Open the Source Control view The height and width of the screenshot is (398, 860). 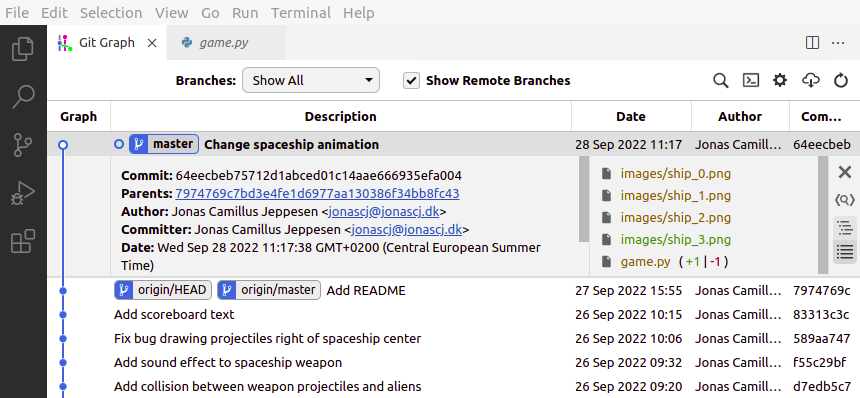point(23,145)
